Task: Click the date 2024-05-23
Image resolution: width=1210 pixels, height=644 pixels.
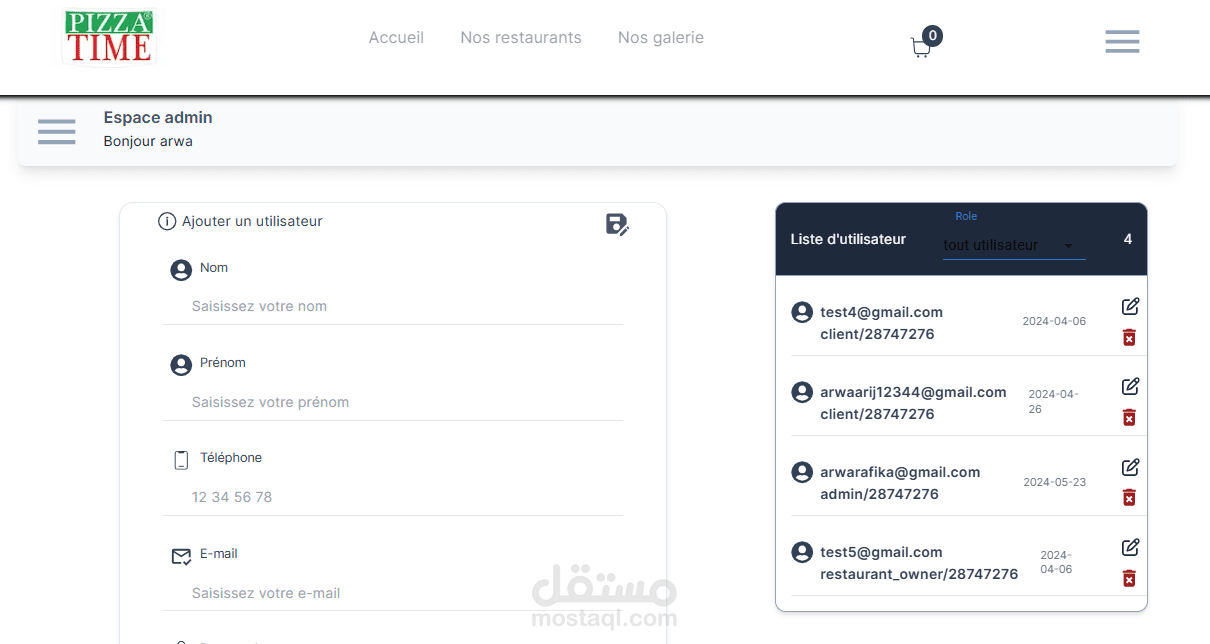Action: [1054, 482]
